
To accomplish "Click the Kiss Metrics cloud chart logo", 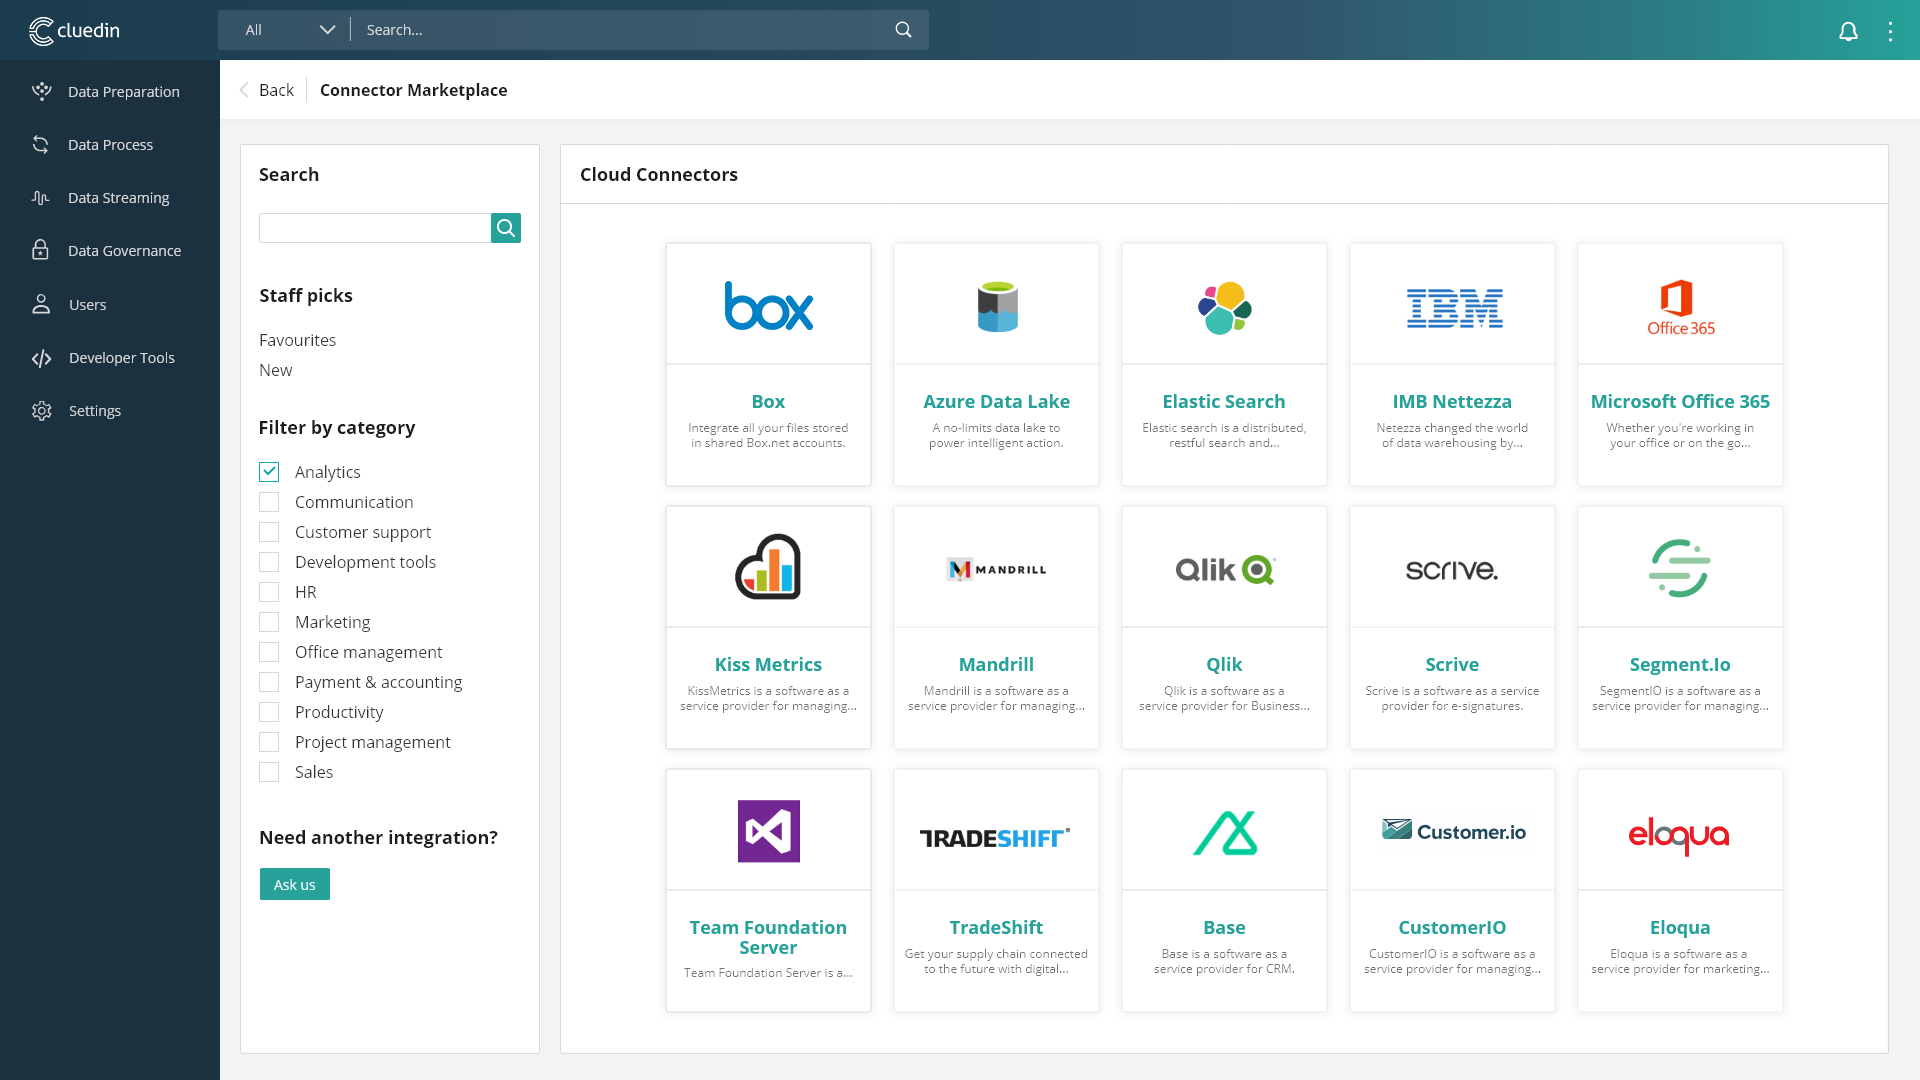I will (x=768, y=567).
